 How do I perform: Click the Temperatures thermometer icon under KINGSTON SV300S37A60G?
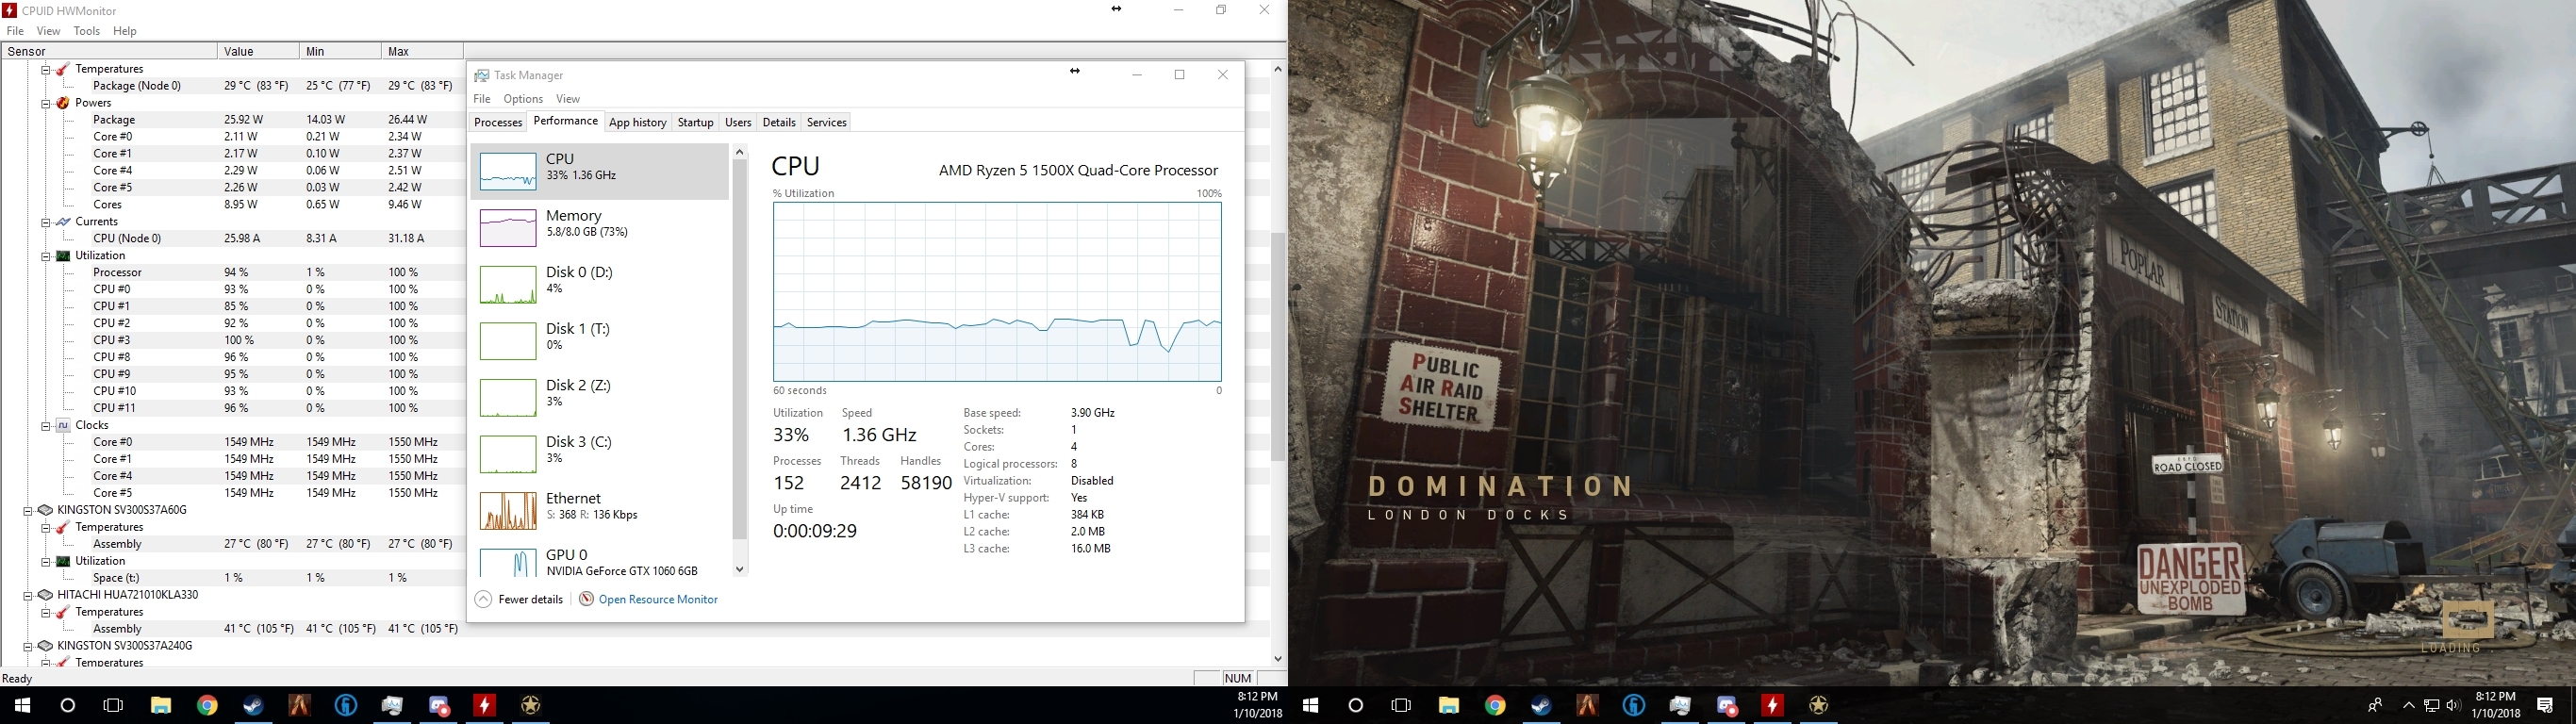point(63,527)
